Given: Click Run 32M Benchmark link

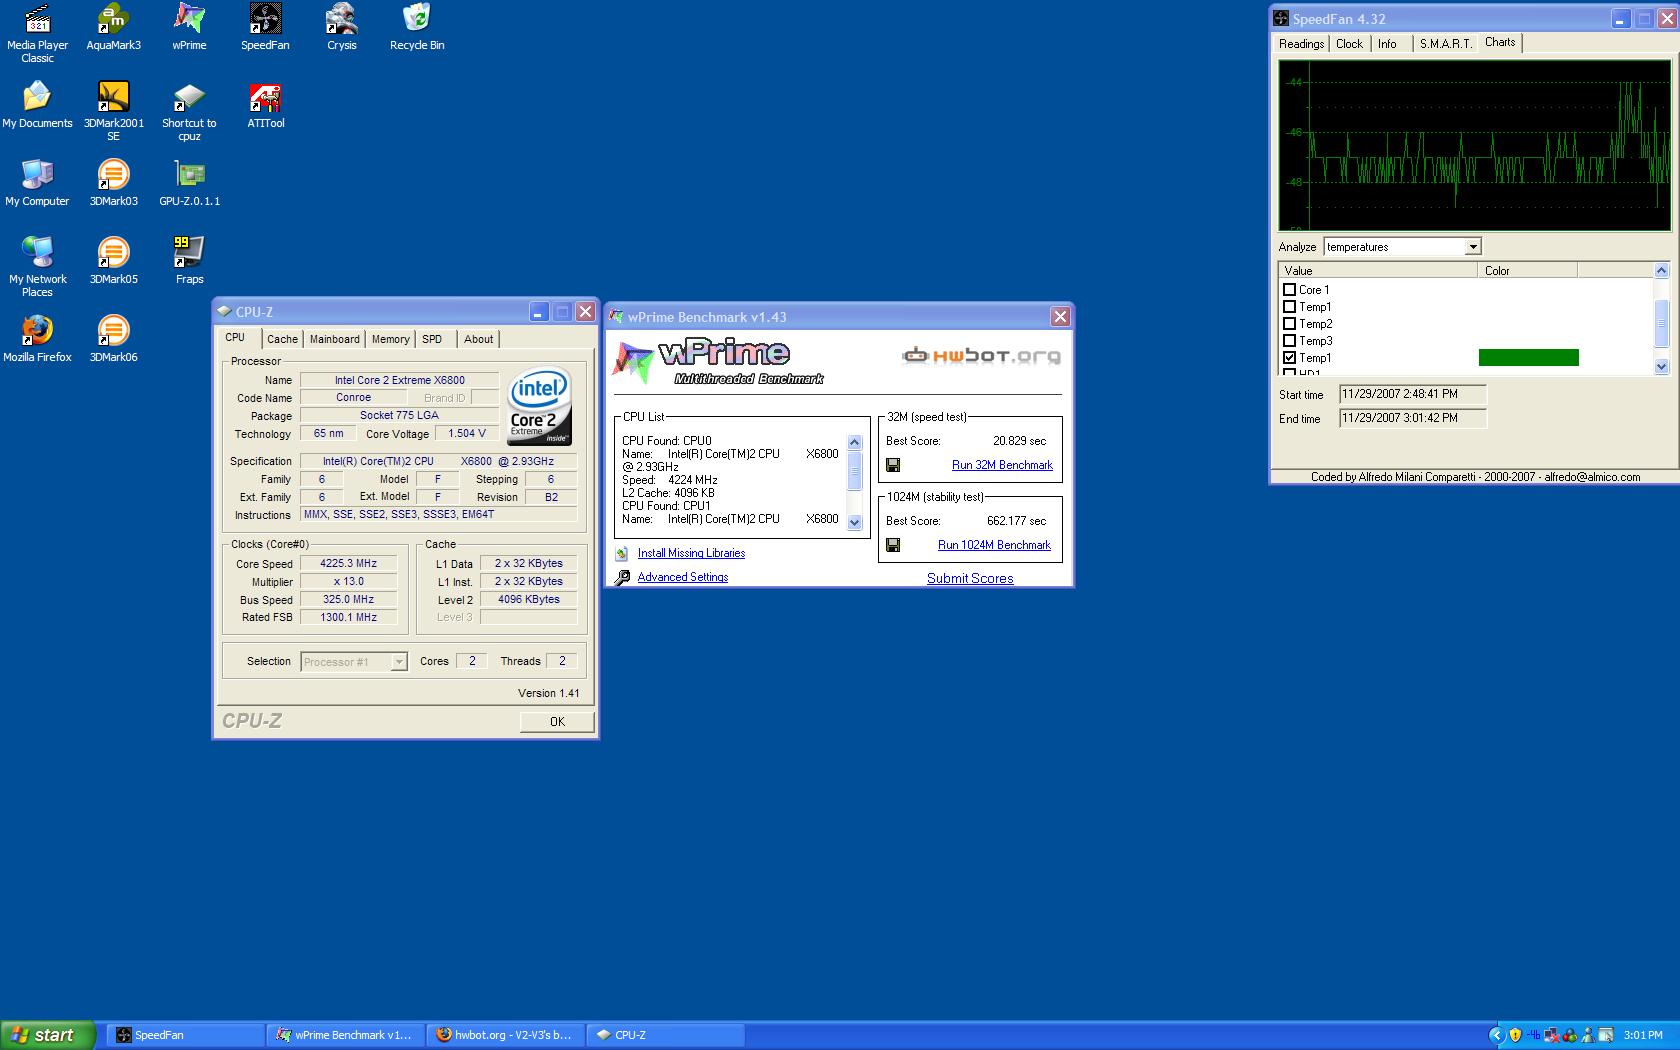Looking at the screenshot, I should pyautogui.click(x=1002, y=465).
